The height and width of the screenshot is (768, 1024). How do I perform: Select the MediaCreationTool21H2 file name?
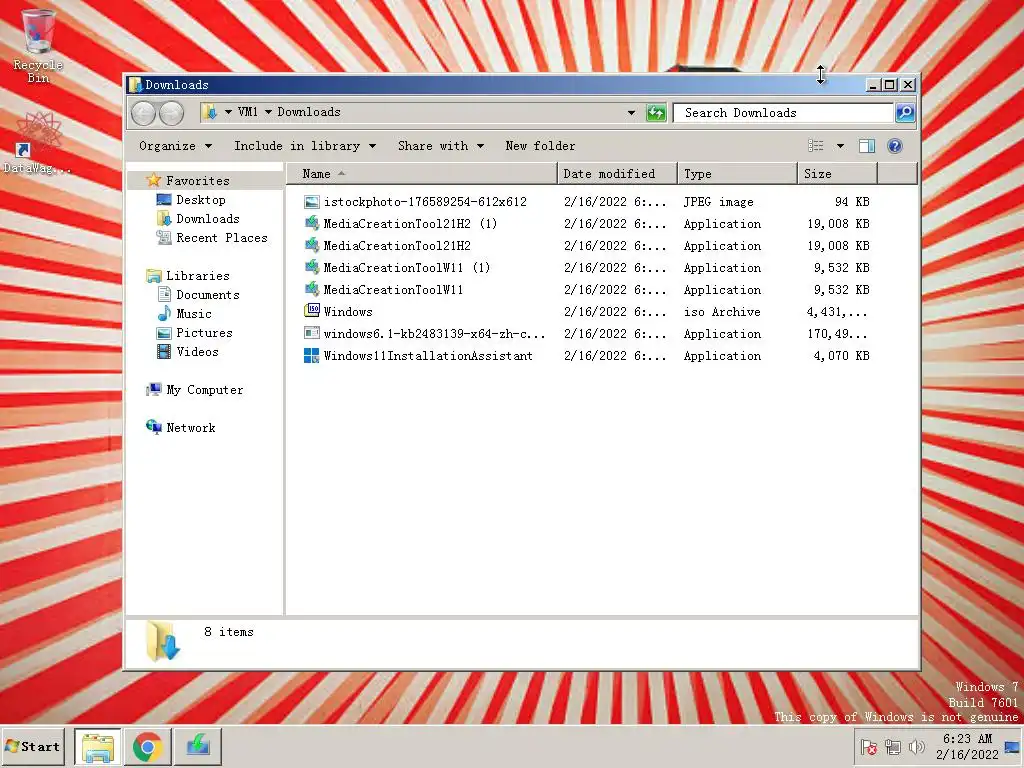tap(397, 246)
